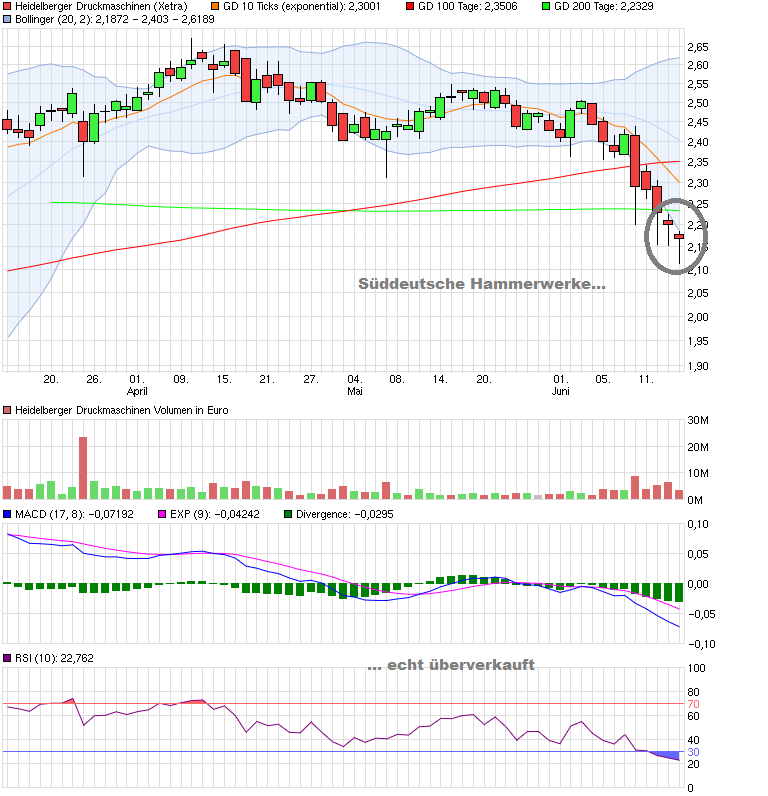Click the '01. April' date axis label
Screen dimensions: 768x796
(x=137, y=385)
